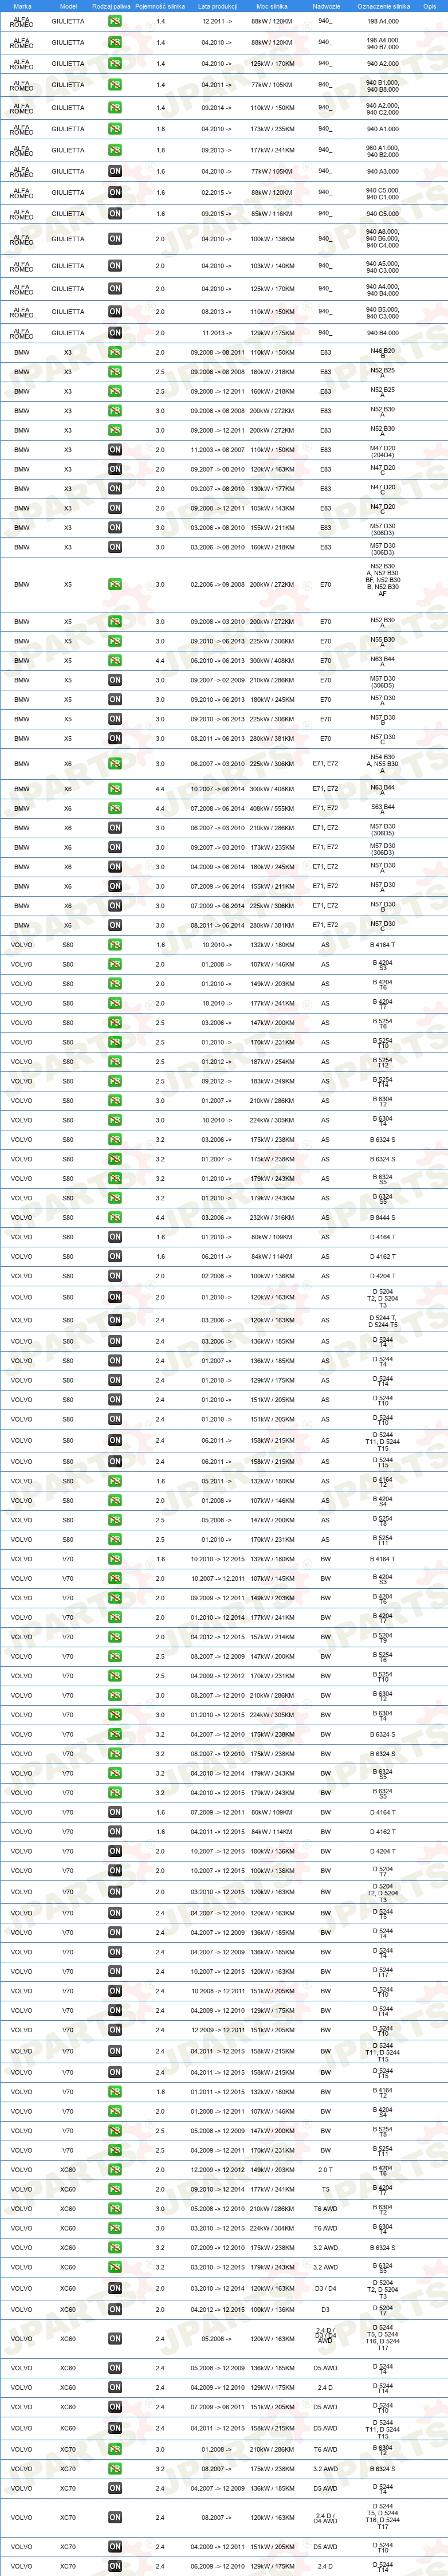Click the Nadwozie column header

[326, 6]
